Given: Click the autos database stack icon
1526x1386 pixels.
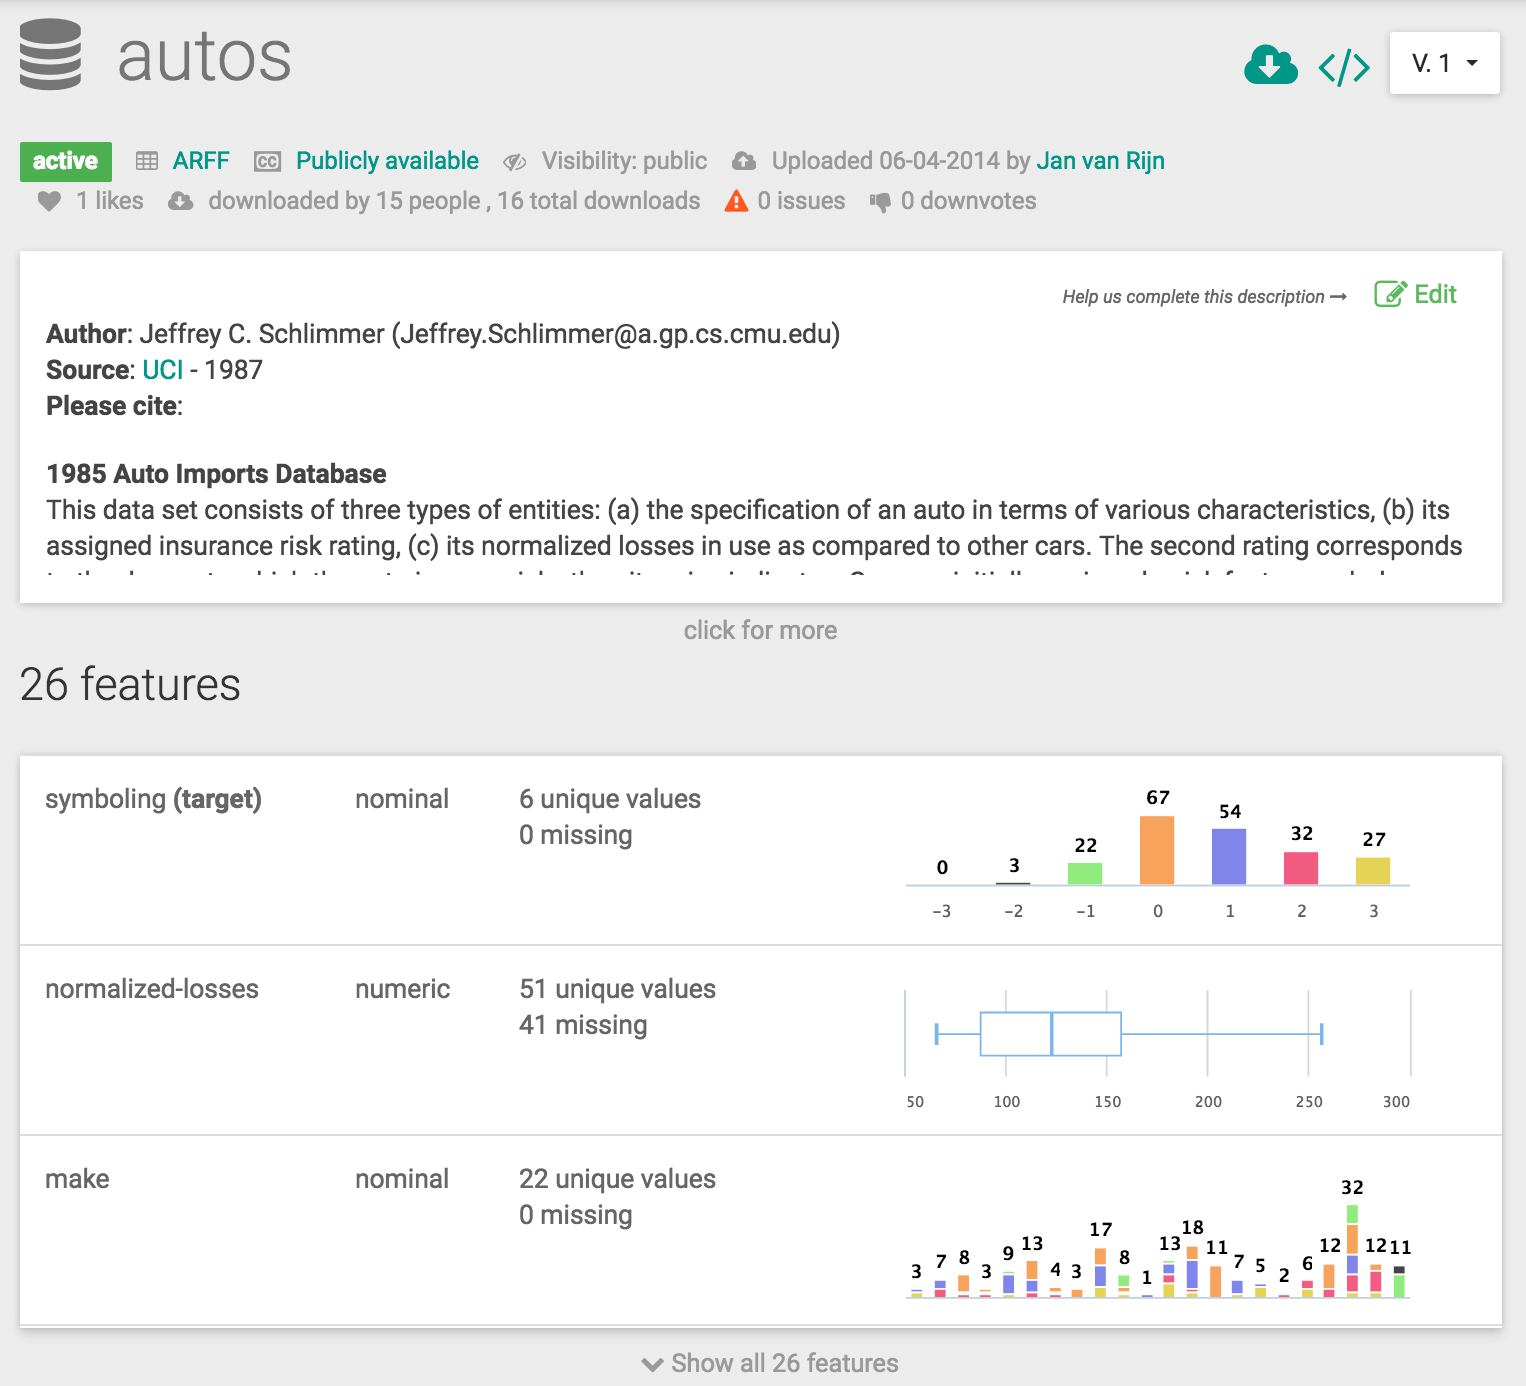Looking at the screenshot, I should click(x=50, y=55).
